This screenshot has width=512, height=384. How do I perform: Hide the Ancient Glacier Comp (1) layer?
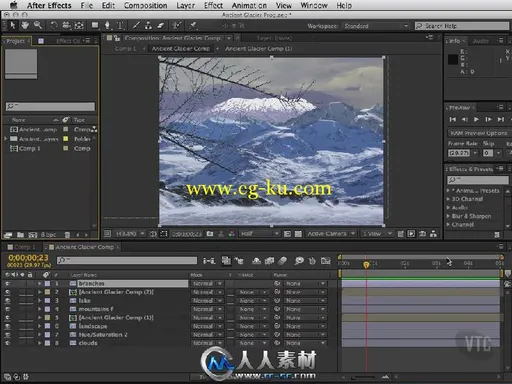coord(7,318)
